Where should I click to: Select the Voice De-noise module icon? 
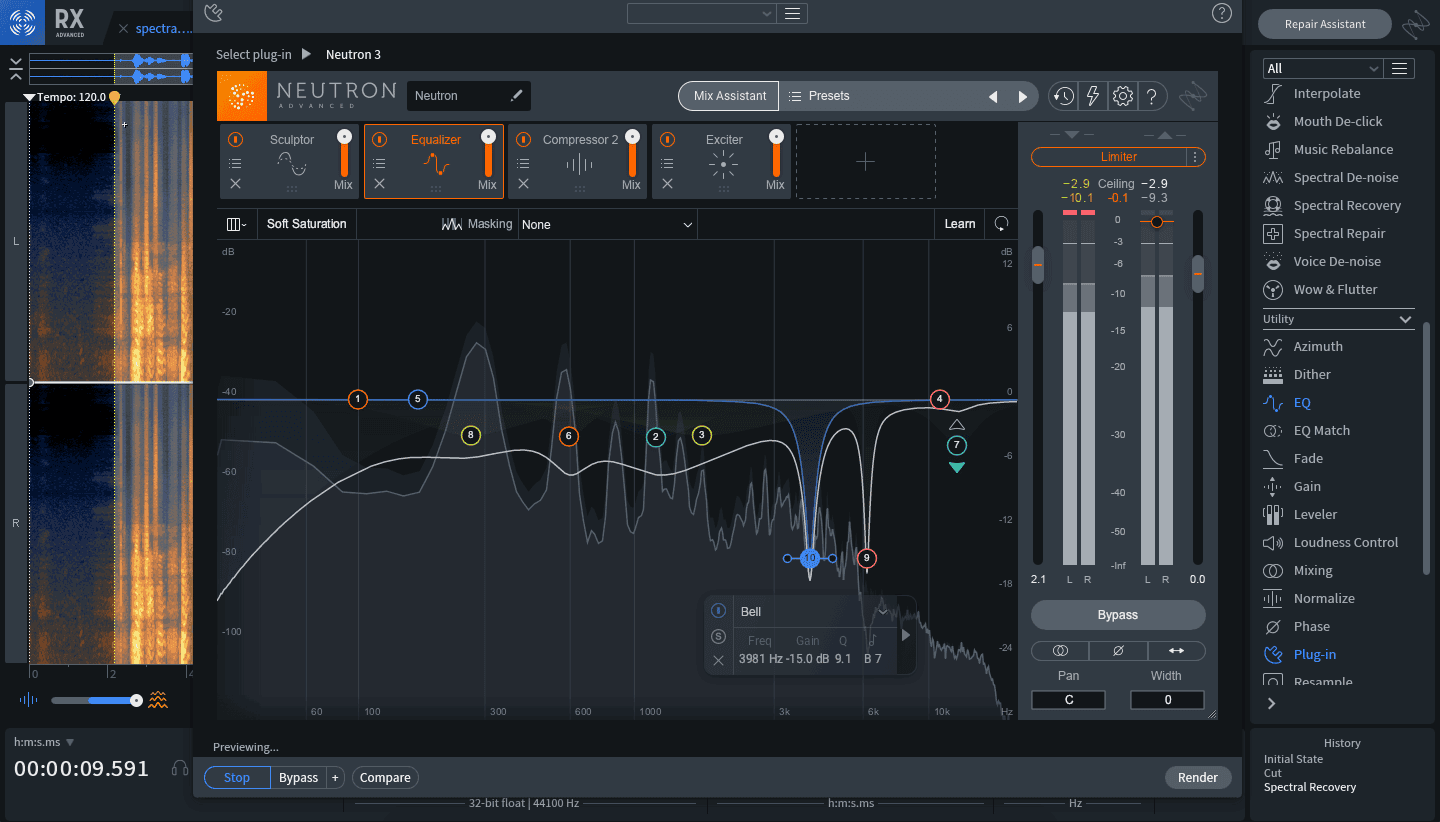(x=1273, y=261)
